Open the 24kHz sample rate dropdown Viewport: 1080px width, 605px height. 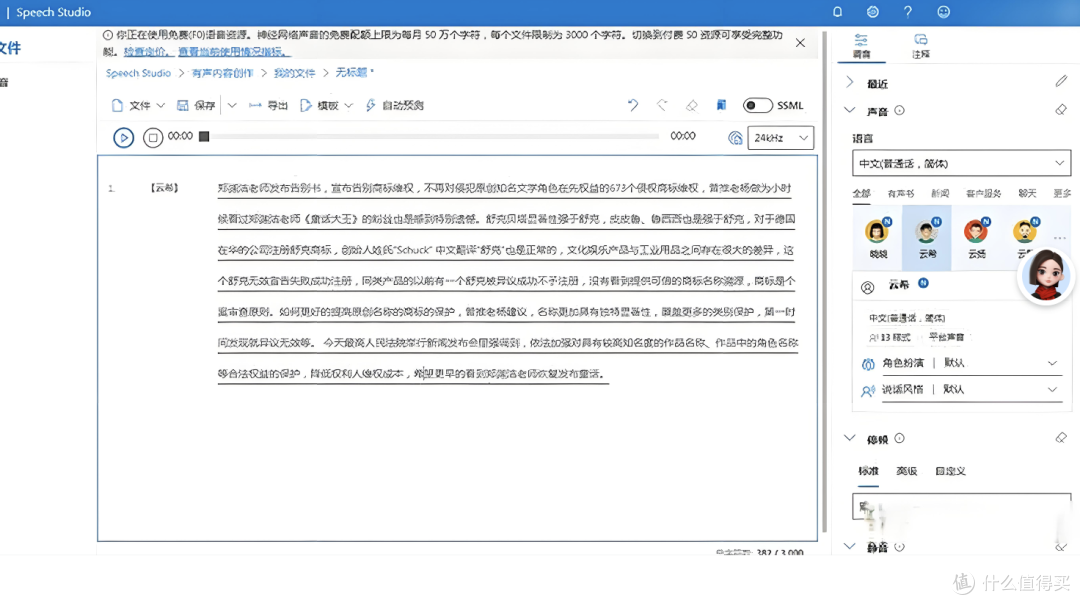[x=780, y=138]
